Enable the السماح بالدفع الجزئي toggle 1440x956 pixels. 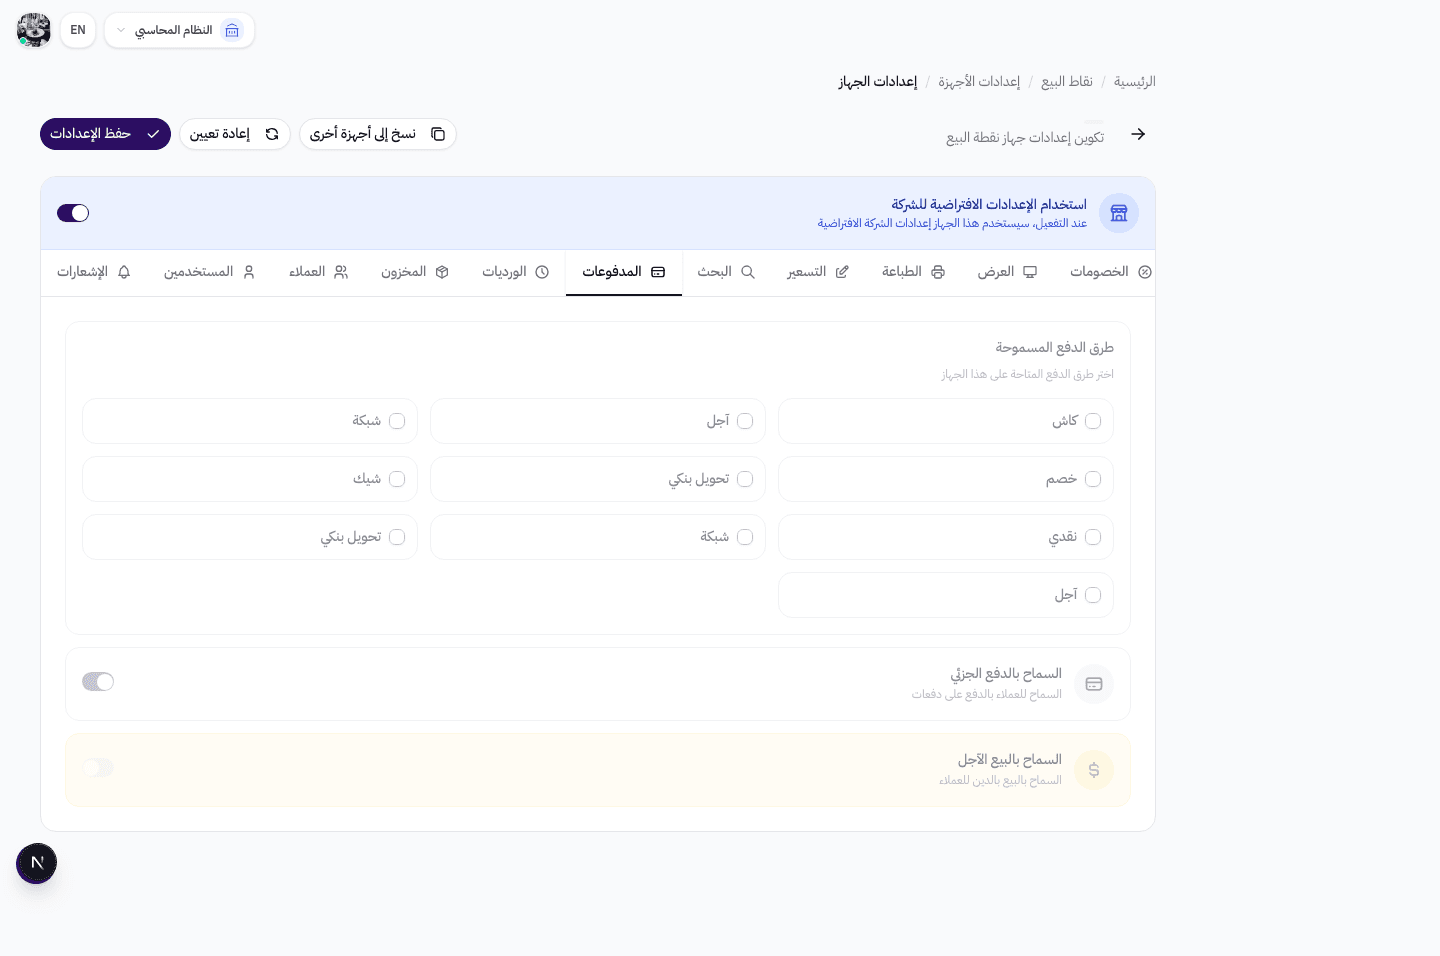[x=98, y=681]
